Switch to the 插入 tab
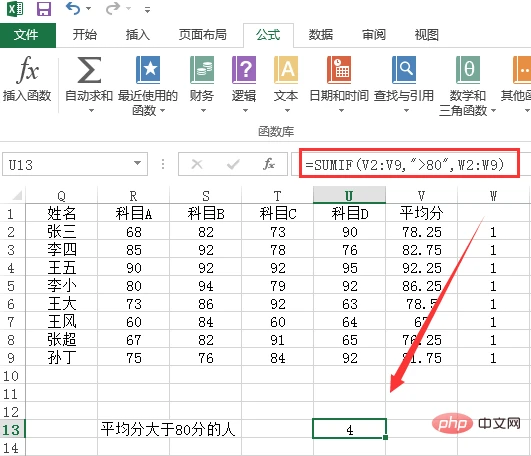This screenshot has height=456, width=531. [x=137, y=35]
